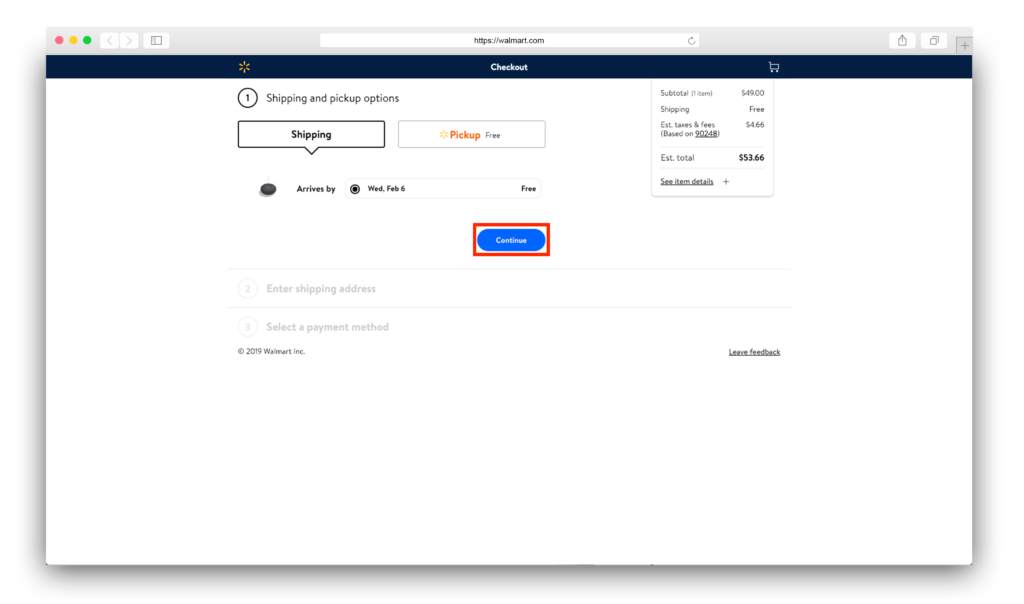Open a new tab with the plus button
Image resolution: width=1024 pixels, height=604 pixels.
pos(964,46)
